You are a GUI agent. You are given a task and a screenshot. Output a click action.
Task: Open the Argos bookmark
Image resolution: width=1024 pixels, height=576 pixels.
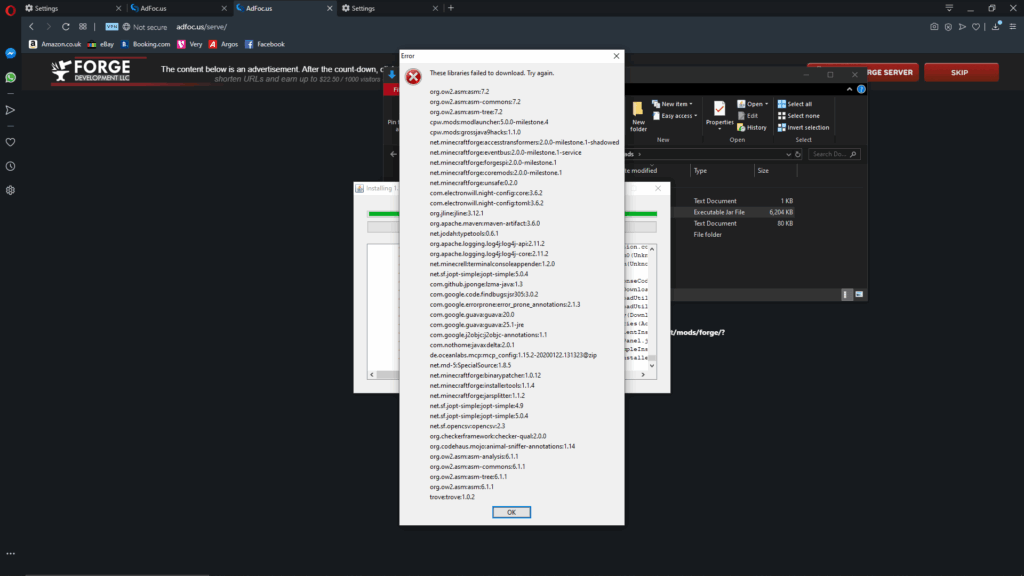(x=223, y=44)
